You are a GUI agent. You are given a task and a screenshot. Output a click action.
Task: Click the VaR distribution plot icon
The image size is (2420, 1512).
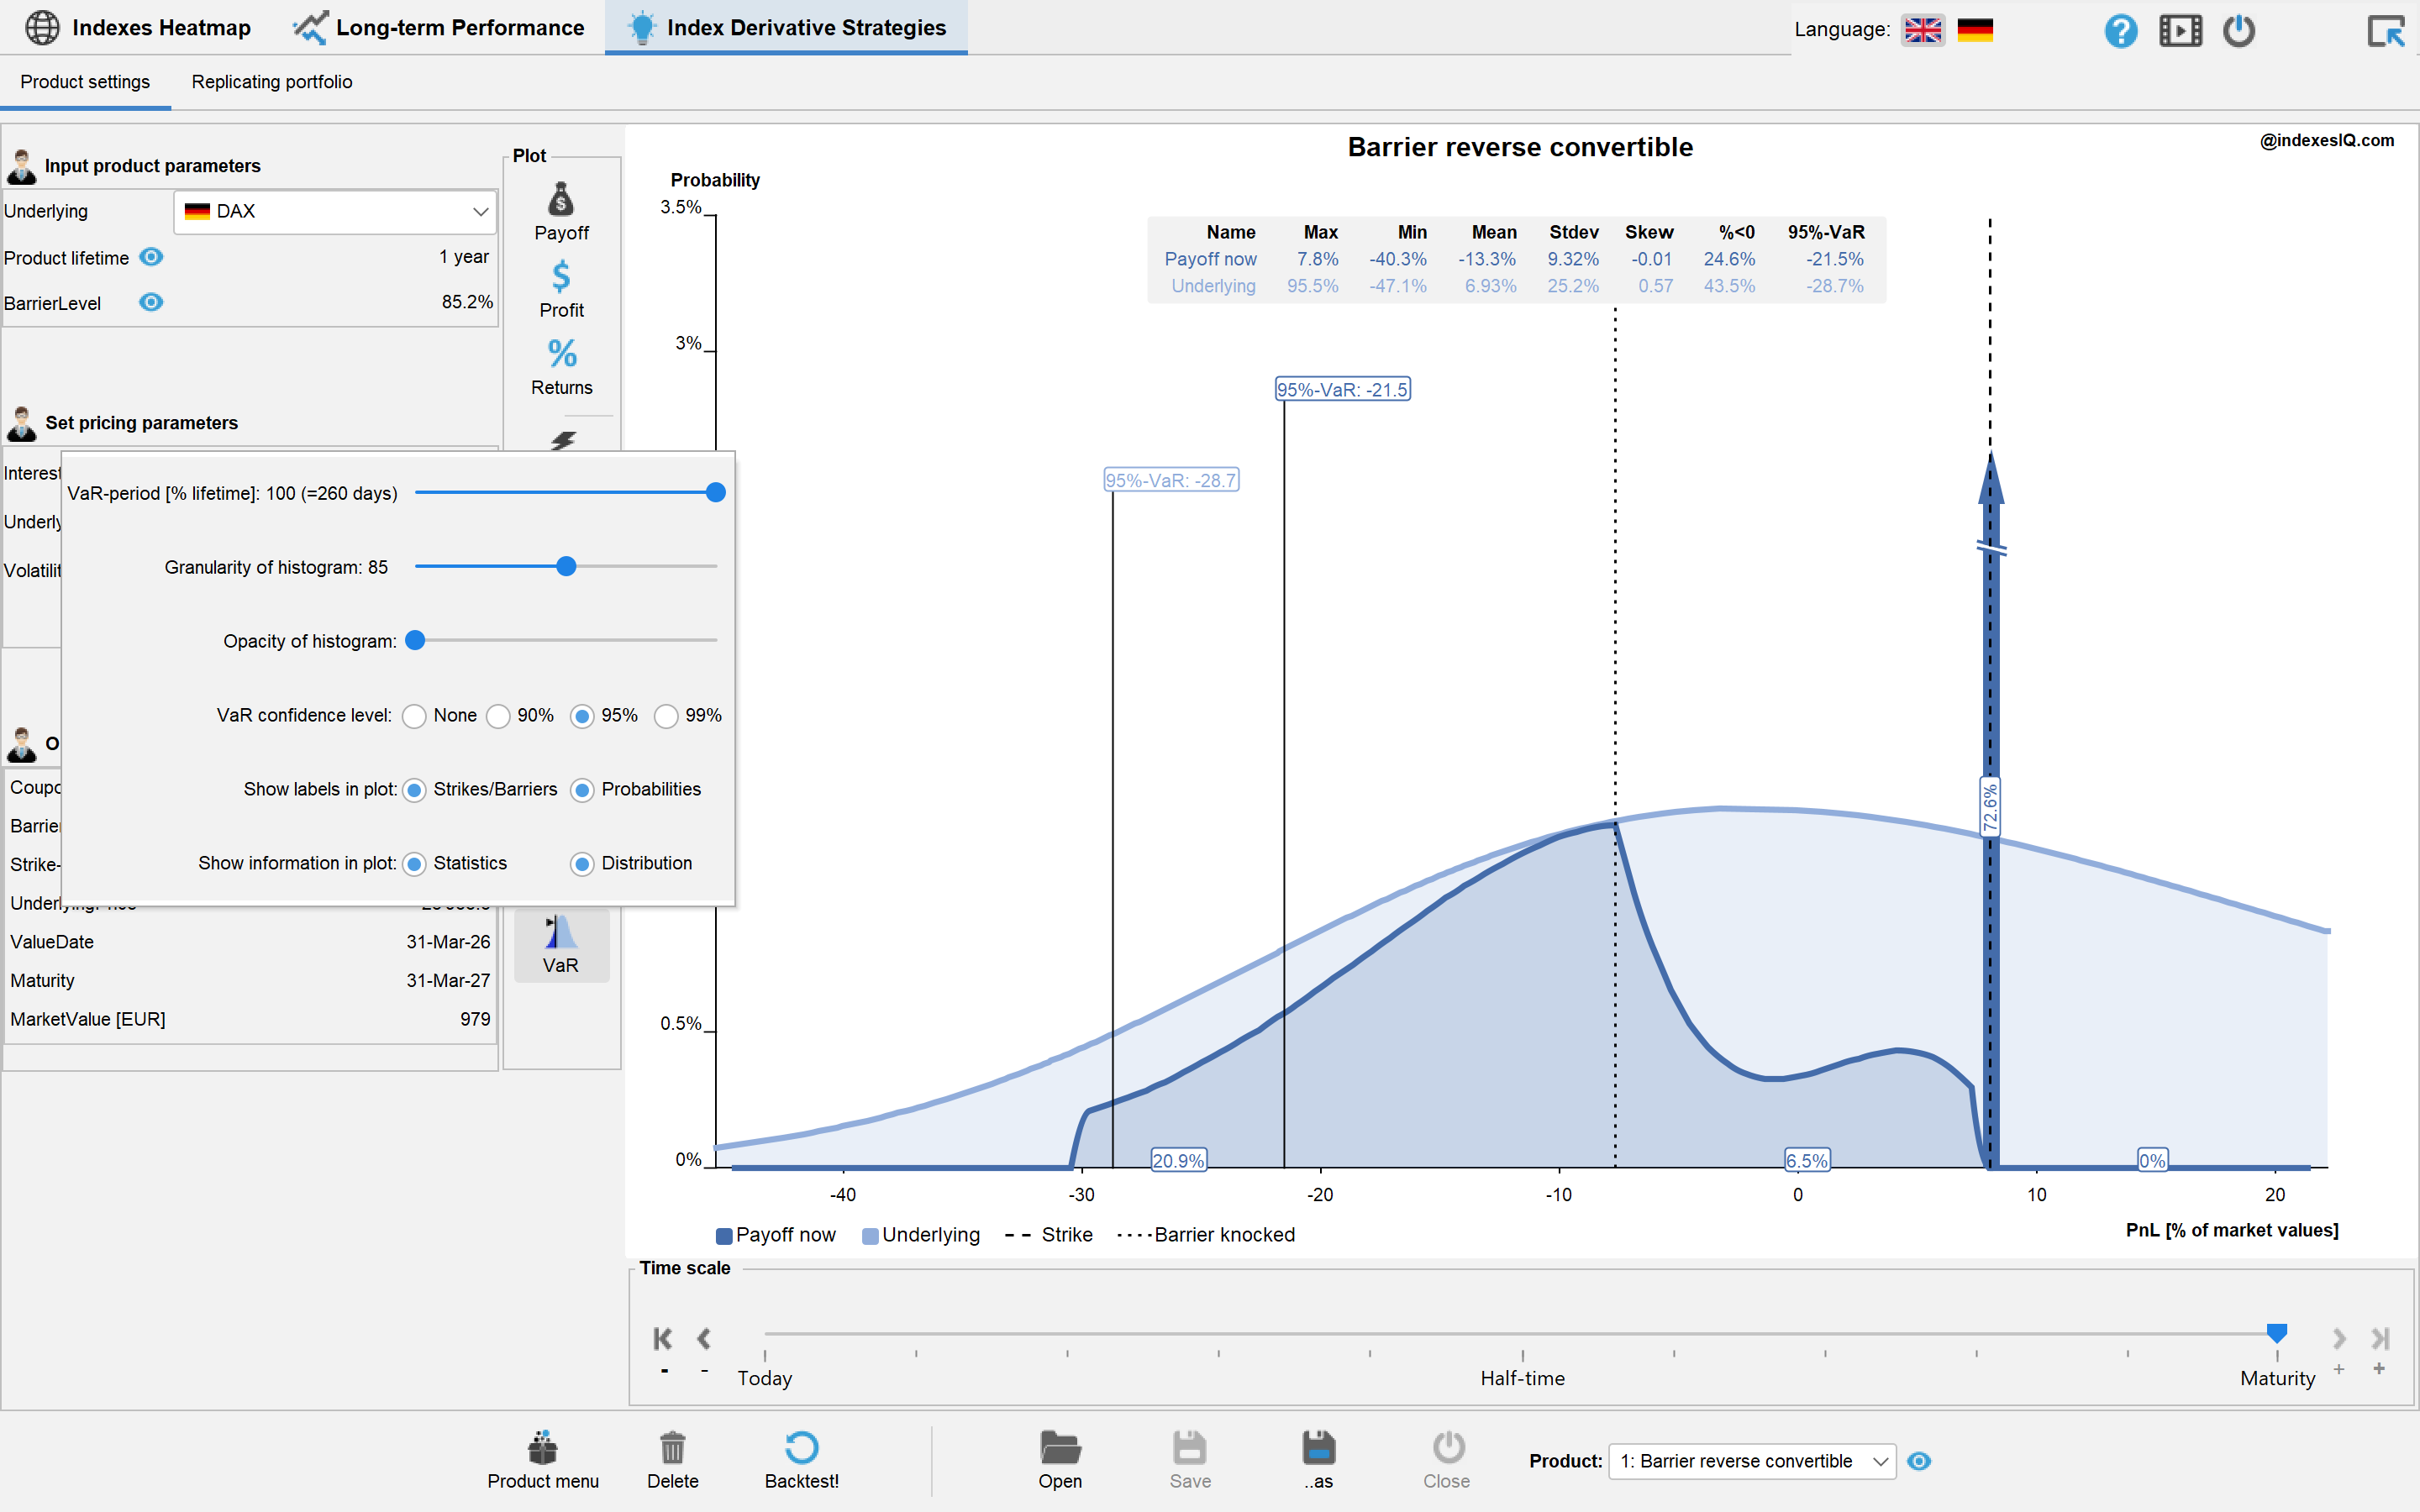[x=561, y=944]
